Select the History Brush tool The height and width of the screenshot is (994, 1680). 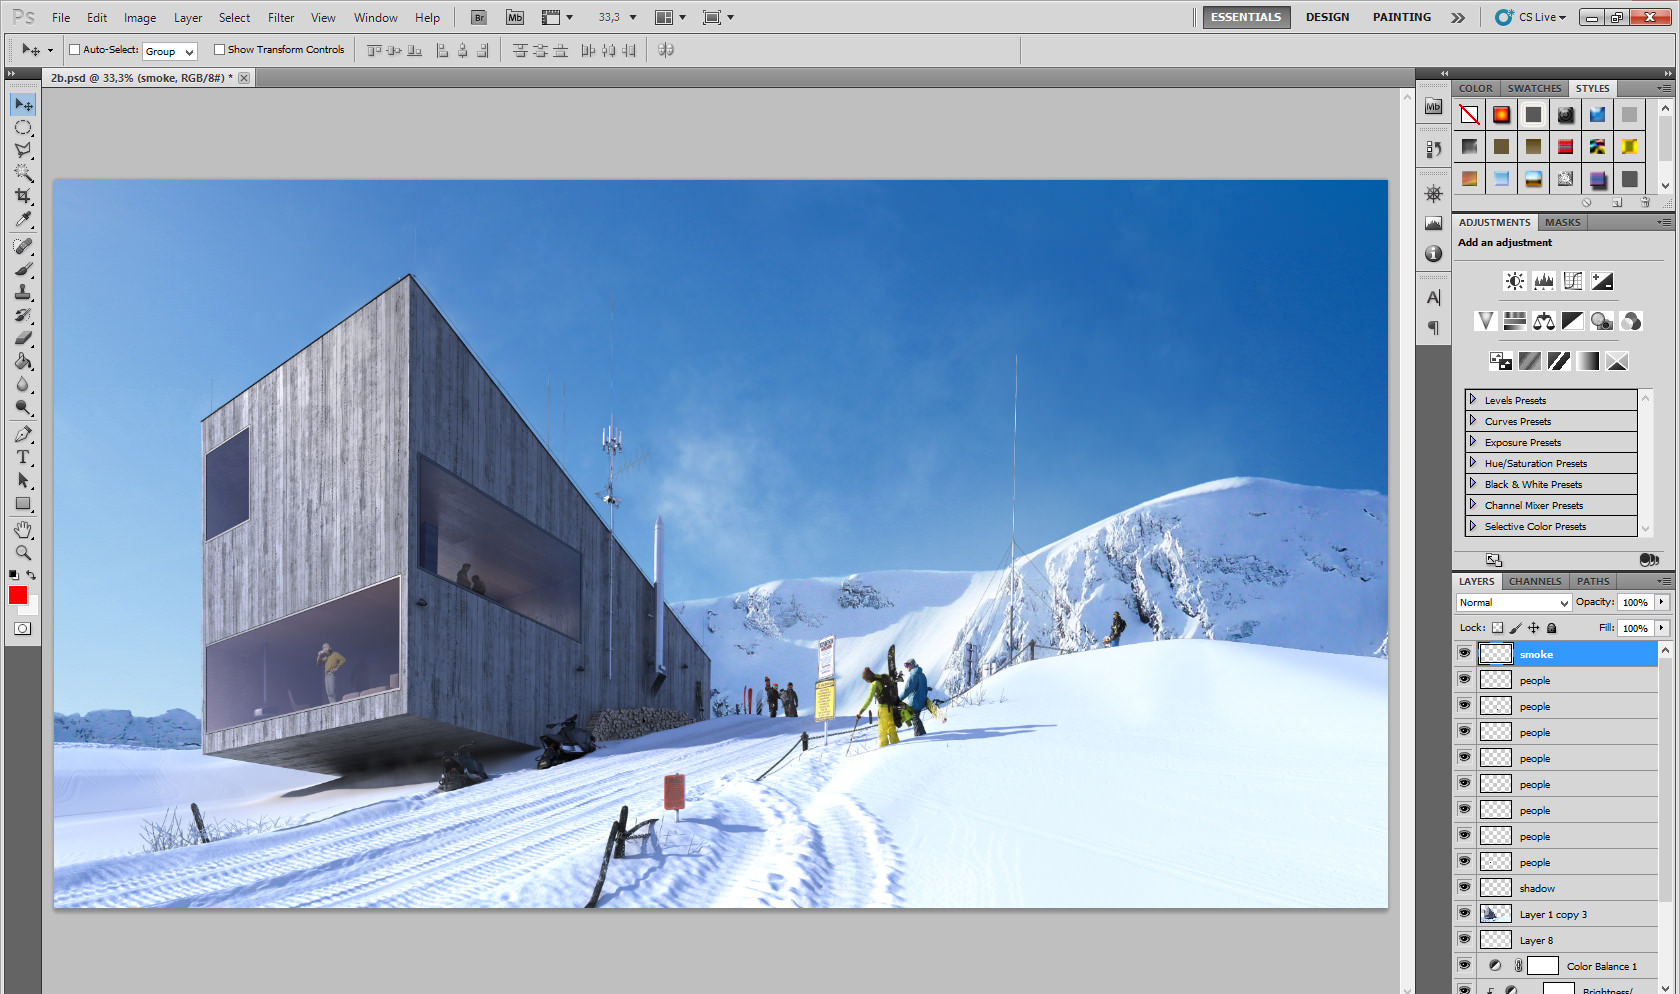pos(23,315)
